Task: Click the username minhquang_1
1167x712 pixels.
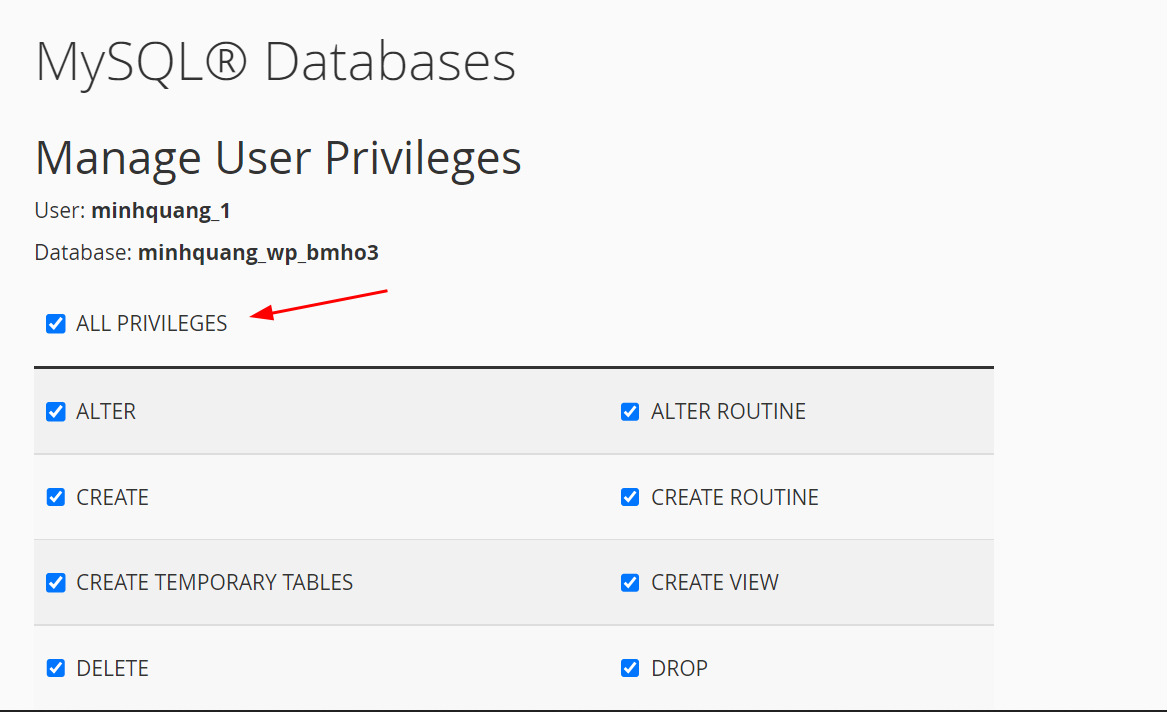Action: coord(161,210)
